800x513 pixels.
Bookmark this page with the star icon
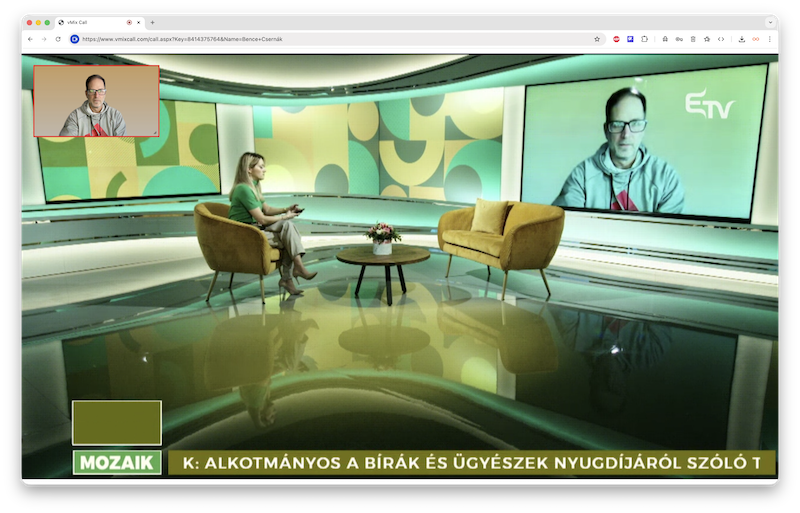[597, 39]
